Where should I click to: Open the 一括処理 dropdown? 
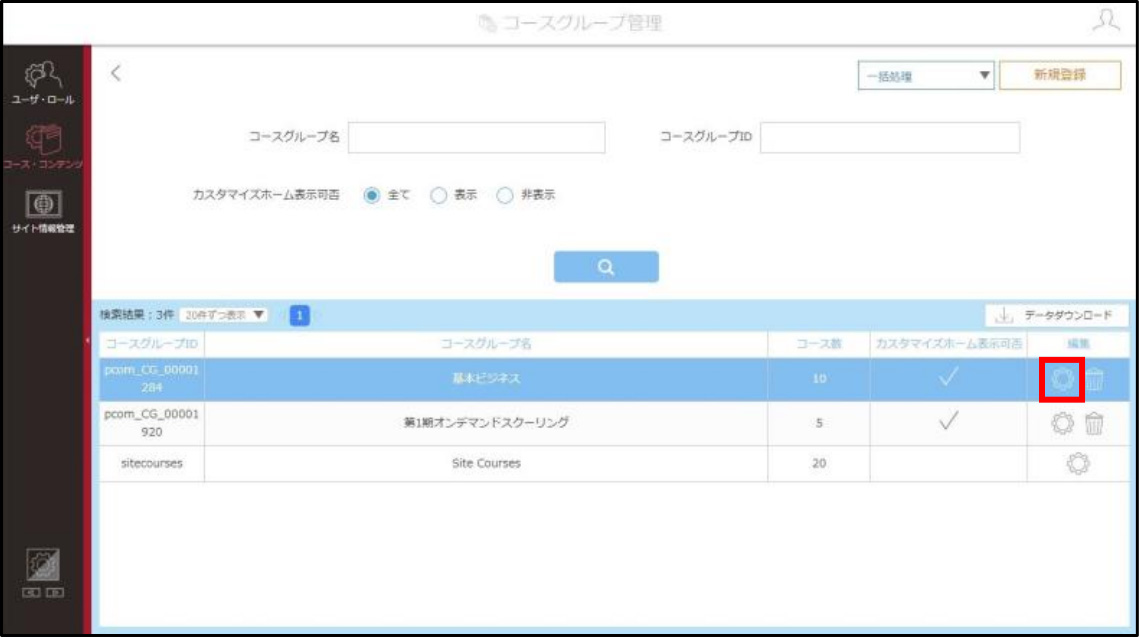[925, 76]
